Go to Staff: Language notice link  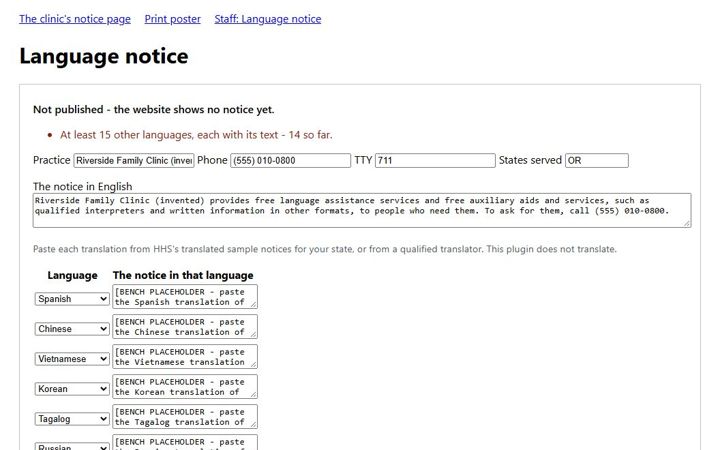(x=268, y=19)
